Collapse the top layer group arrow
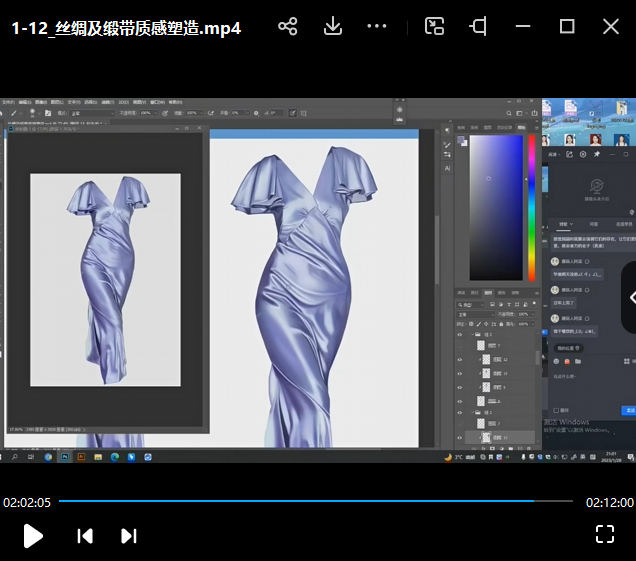636x561 pixels. tap(471, 335)
